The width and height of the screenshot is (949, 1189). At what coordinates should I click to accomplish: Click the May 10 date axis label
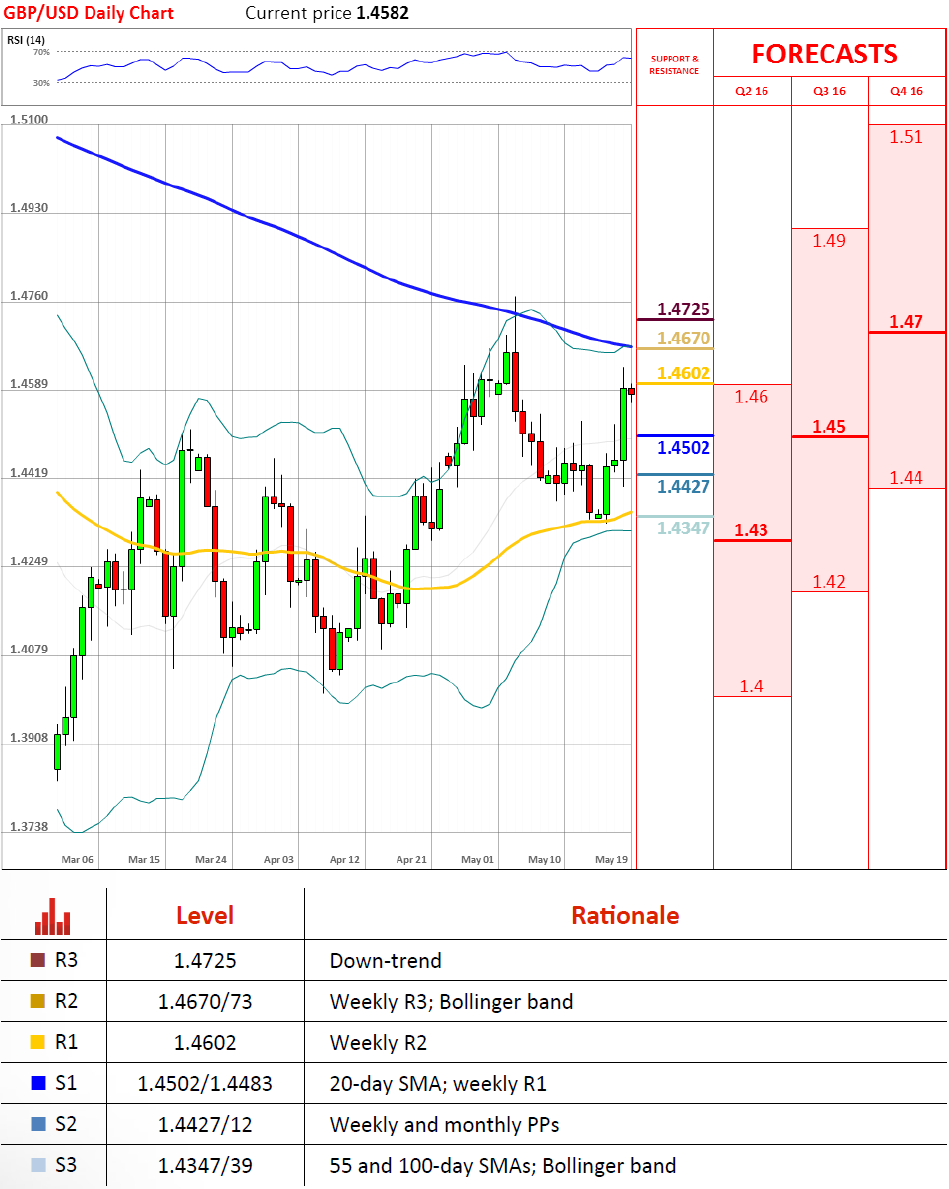point(545,859)
